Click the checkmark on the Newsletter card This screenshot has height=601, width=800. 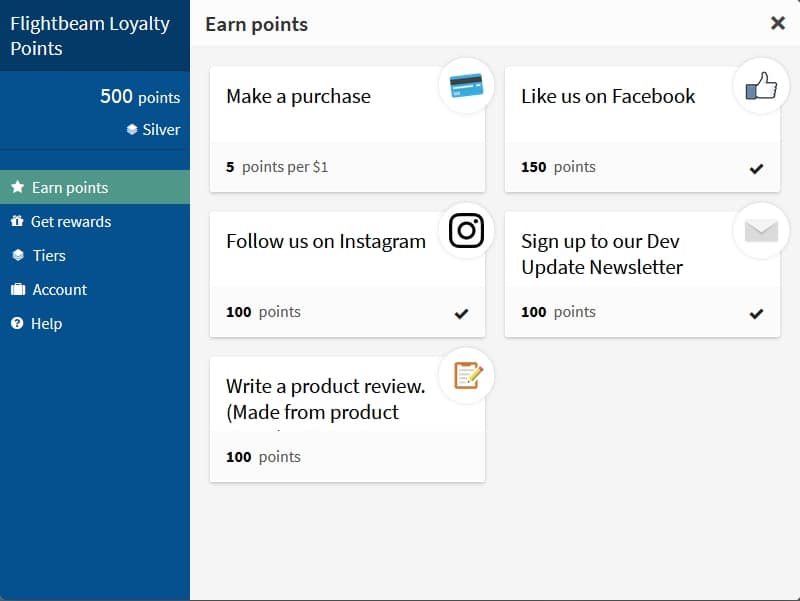[756, 313]
